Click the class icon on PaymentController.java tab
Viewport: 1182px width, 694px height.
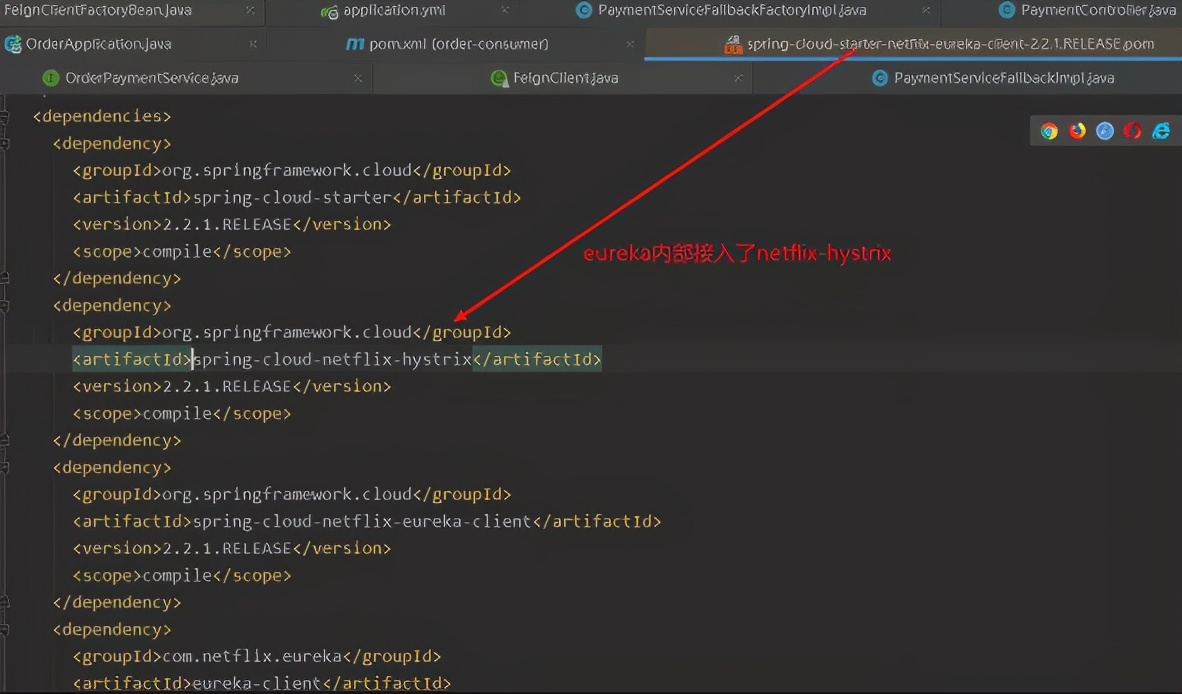tap(1006, 11)
